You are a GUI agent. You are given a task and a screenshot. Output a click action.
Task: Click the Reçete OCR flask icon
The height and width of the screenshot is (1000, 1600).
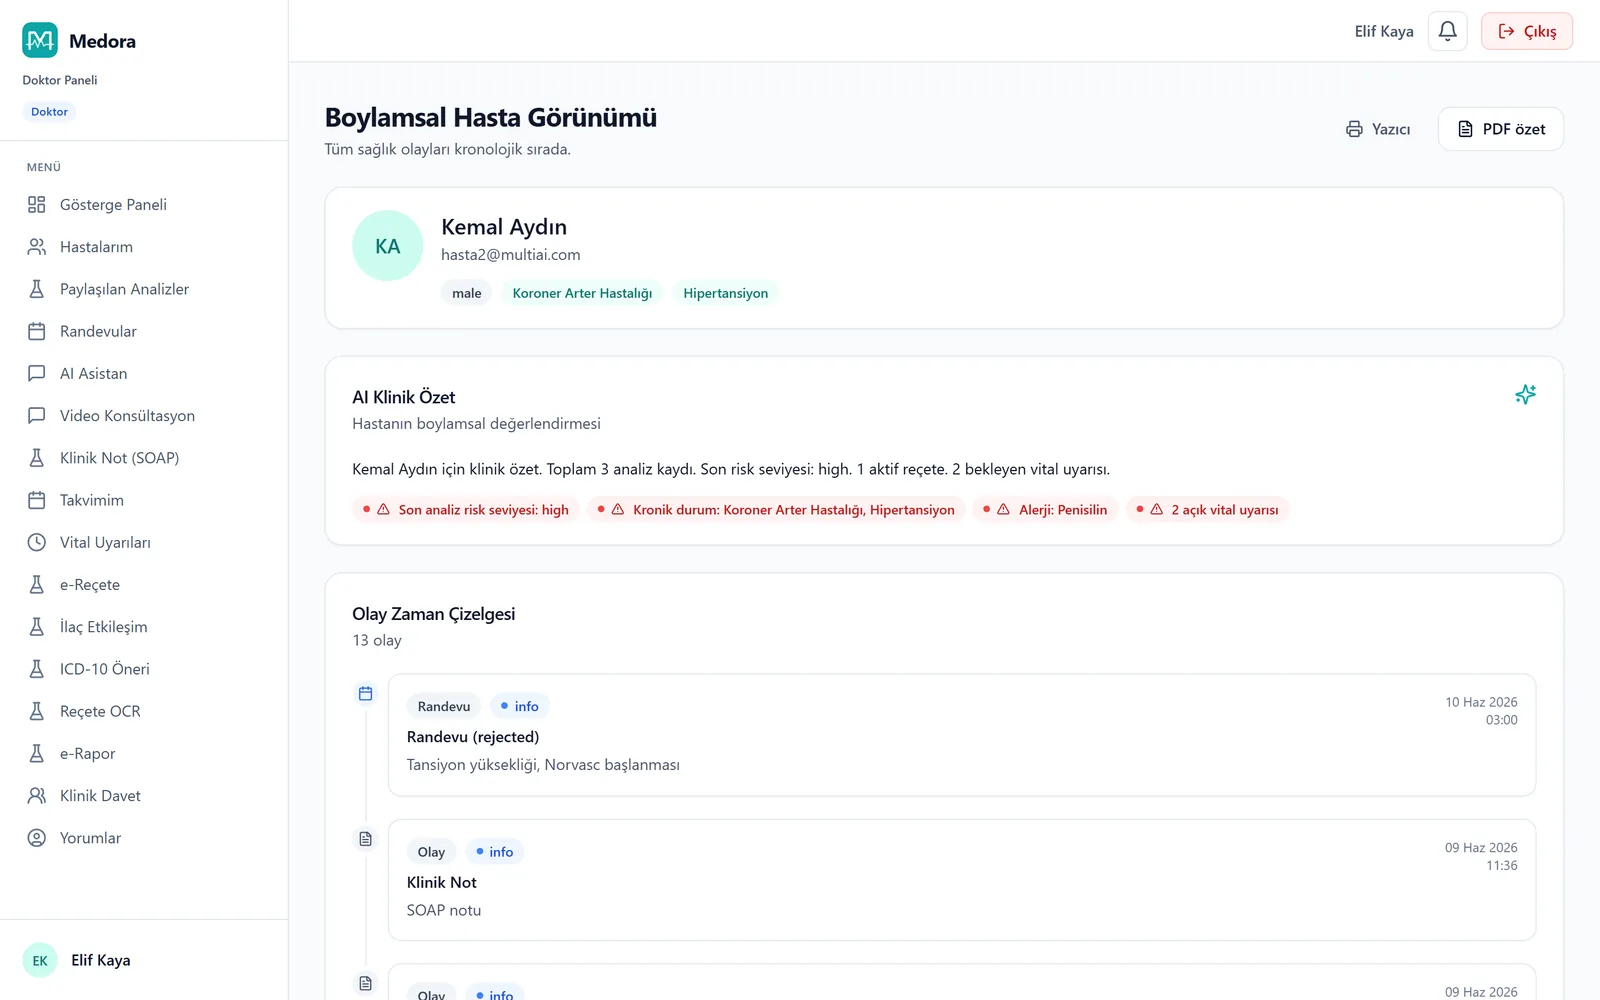pos(37,711)
